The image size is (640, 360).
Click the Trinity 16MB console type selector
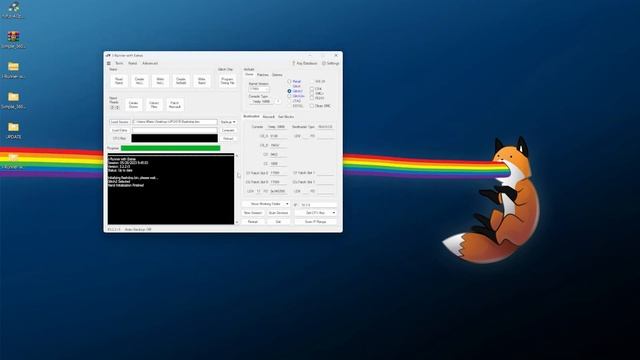point(262,101)
